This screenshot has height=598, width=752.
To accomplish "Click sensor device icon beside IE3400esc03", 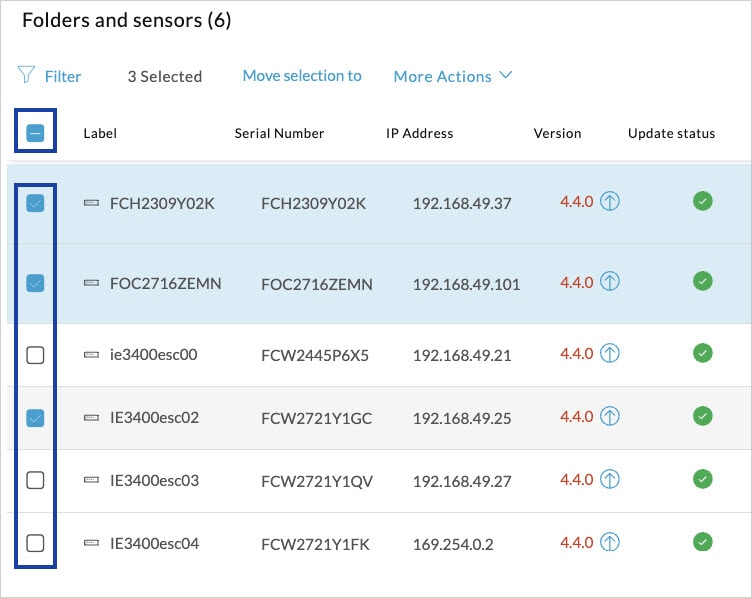I will coord(91,480).
